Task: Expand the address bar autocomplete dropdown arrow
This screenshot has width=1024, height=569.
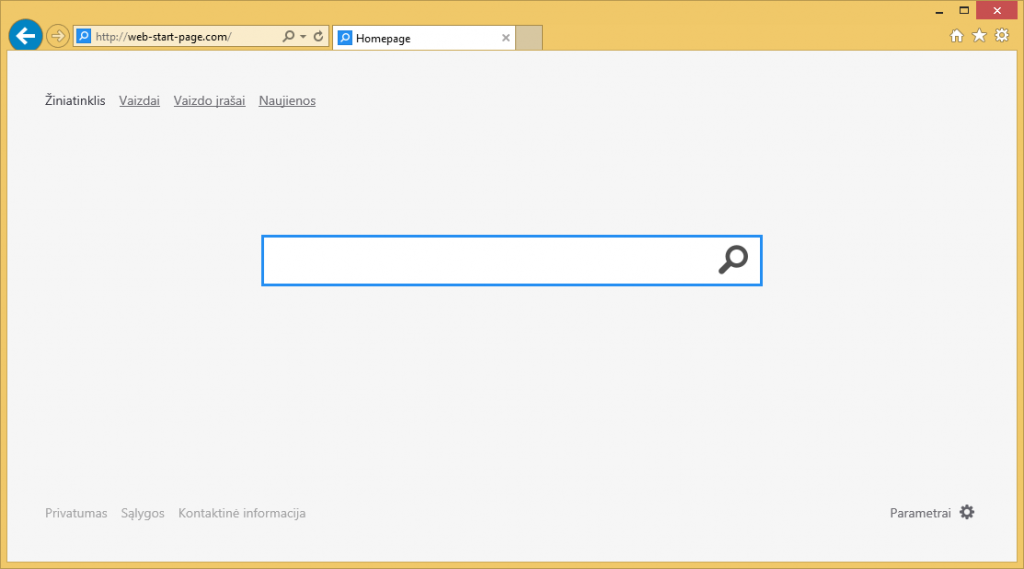Action: point(303,37)
